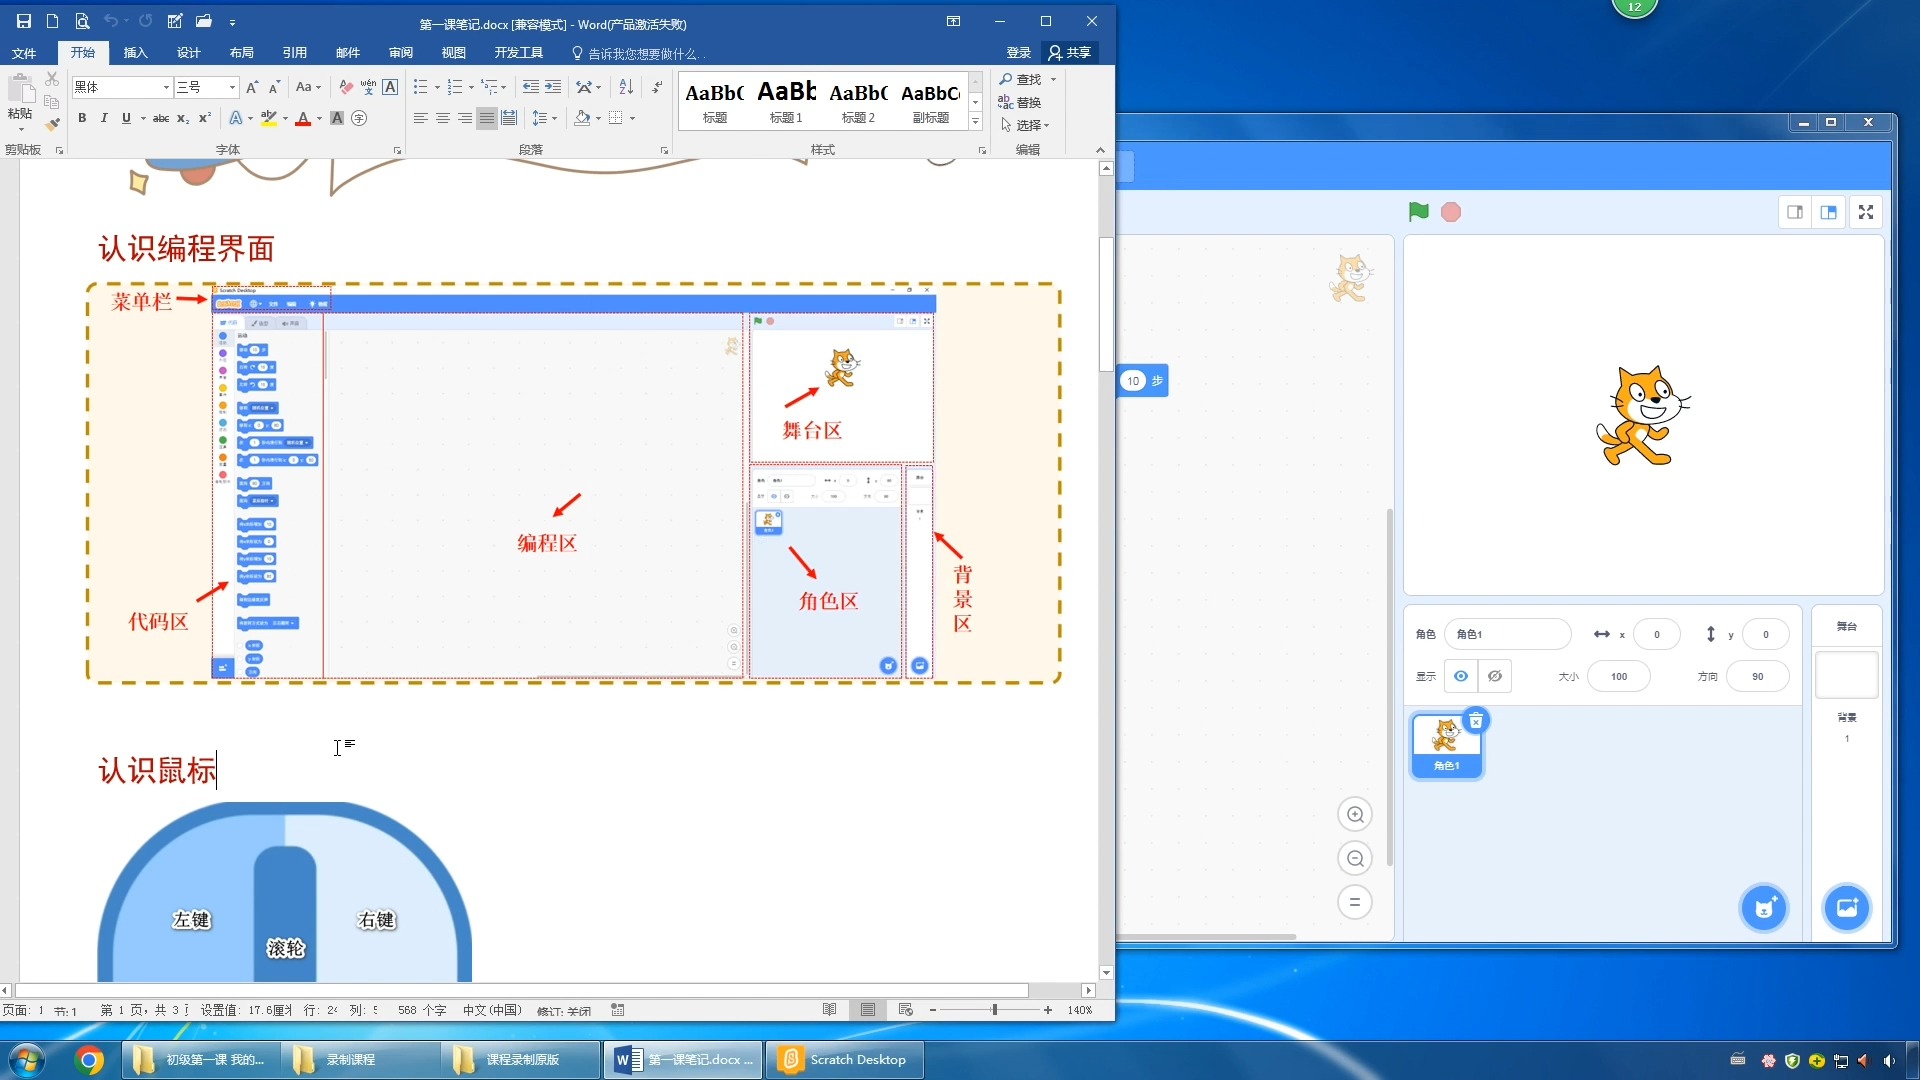Click the choose a sprite cat button
1920x1080 pixels.
pyautogui.click(x=1764, y=908)
